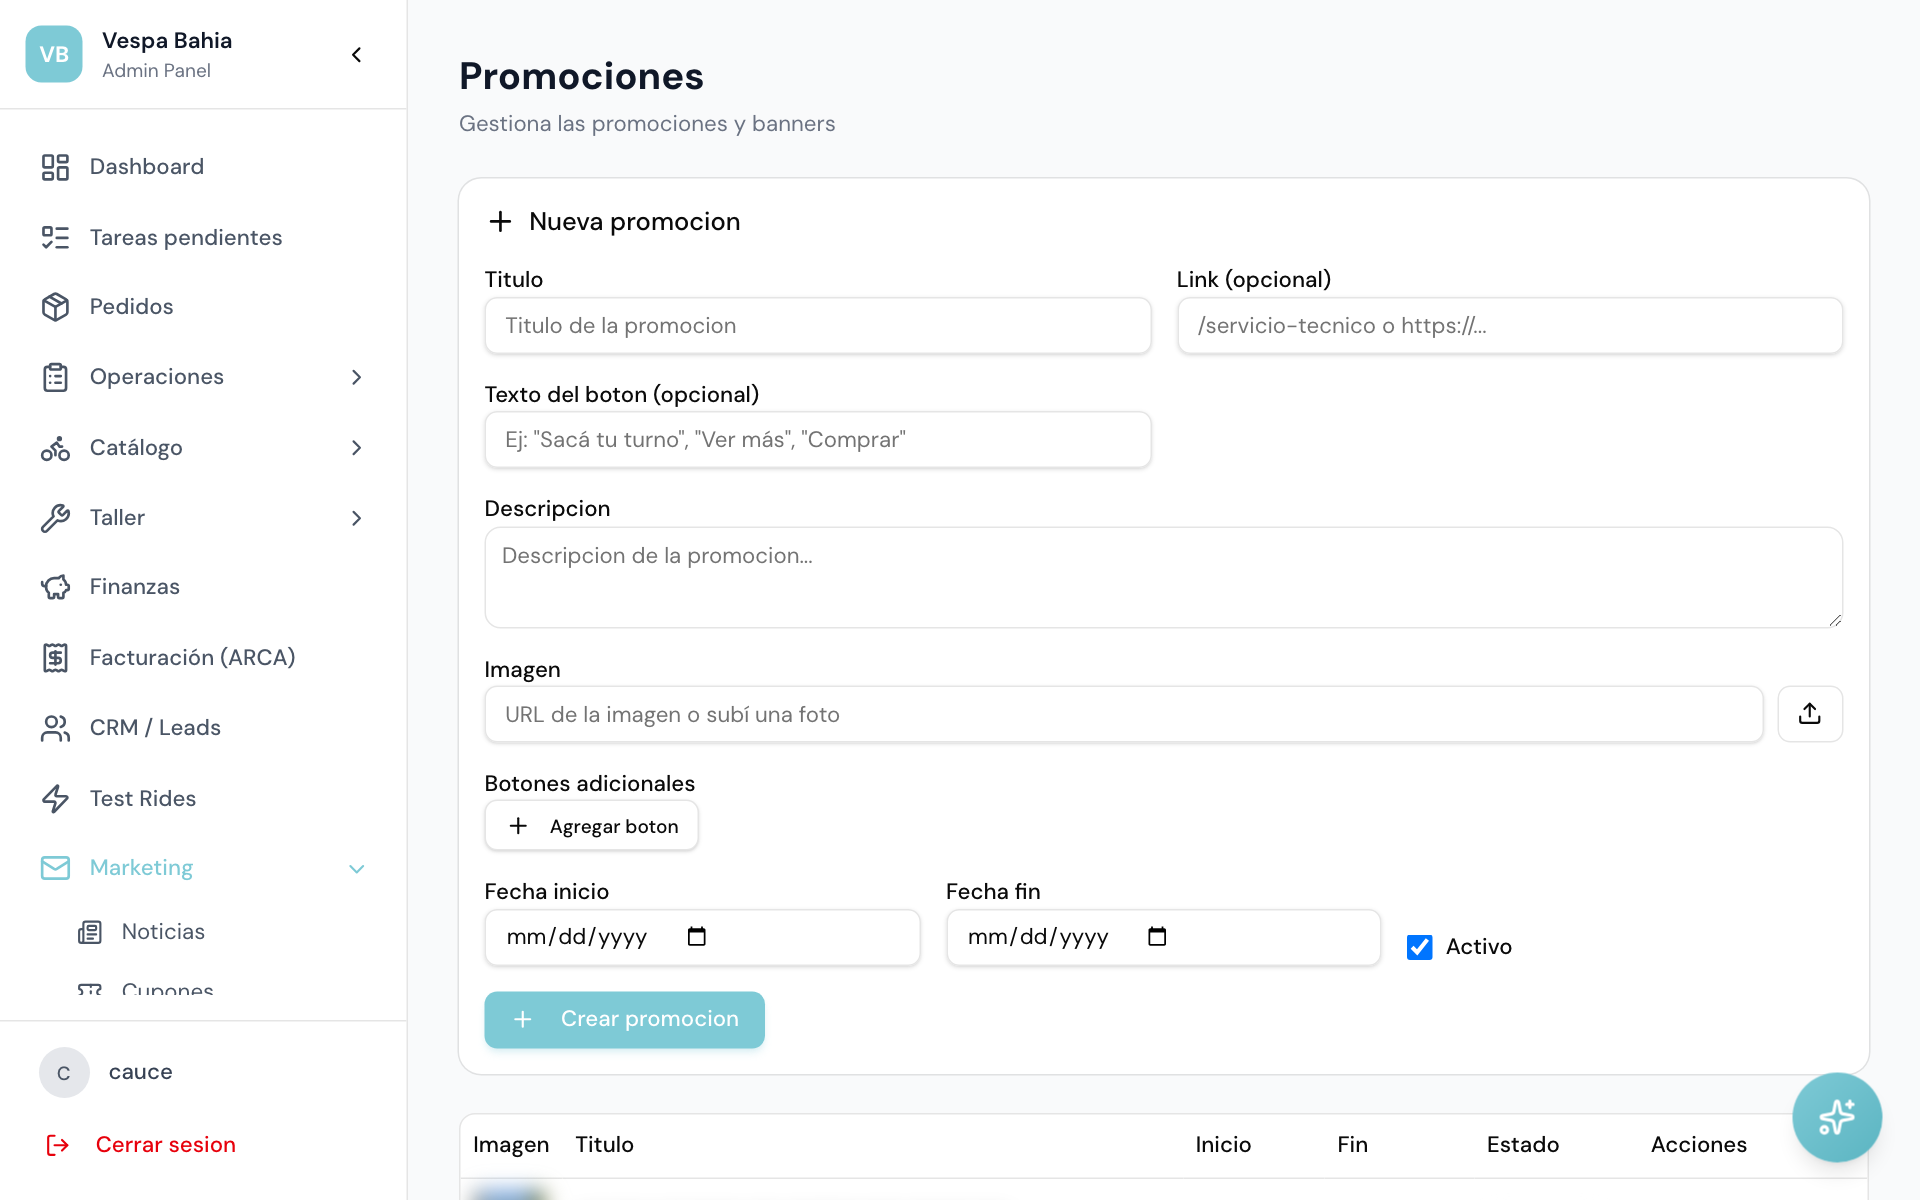Collapse the sidebar with the chevron arrow
Image resolution: width=1920 pixels, height=1200 pixels.
pos(356,55)
